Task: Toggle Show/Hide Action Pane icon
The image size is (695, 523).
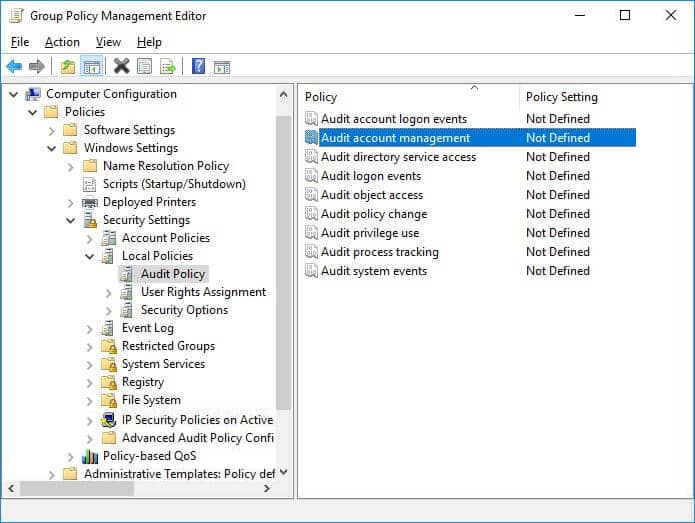Action: tap(222, 67)
